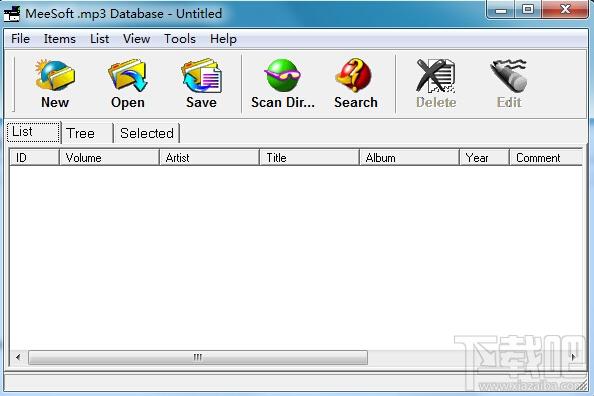This screenshot has height=396, width=594.
Task: Sort by the Comment column header
Action: pyautogui.click(x=546, y=157)
